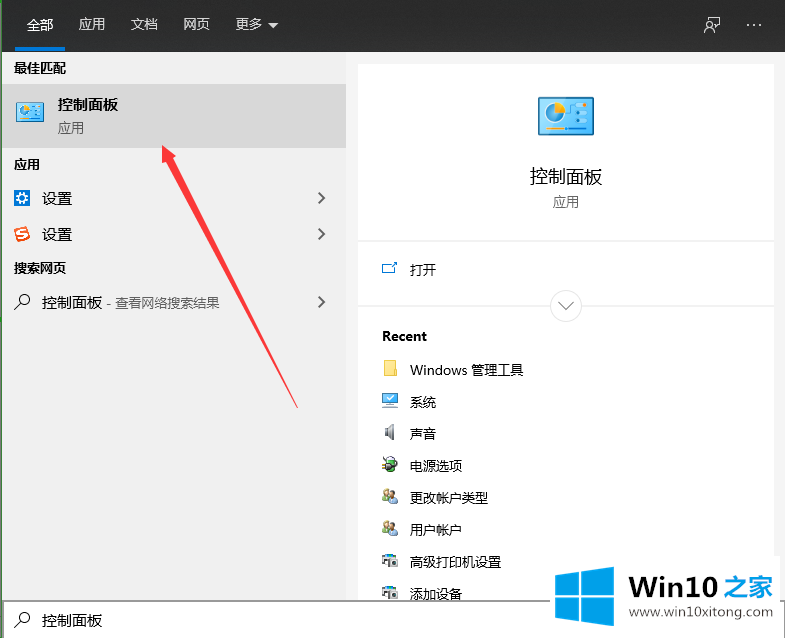This screenshot has height=638, width=785.
Task: Open 高级打印机设置 from Recent list
Action: pos(455,562)
